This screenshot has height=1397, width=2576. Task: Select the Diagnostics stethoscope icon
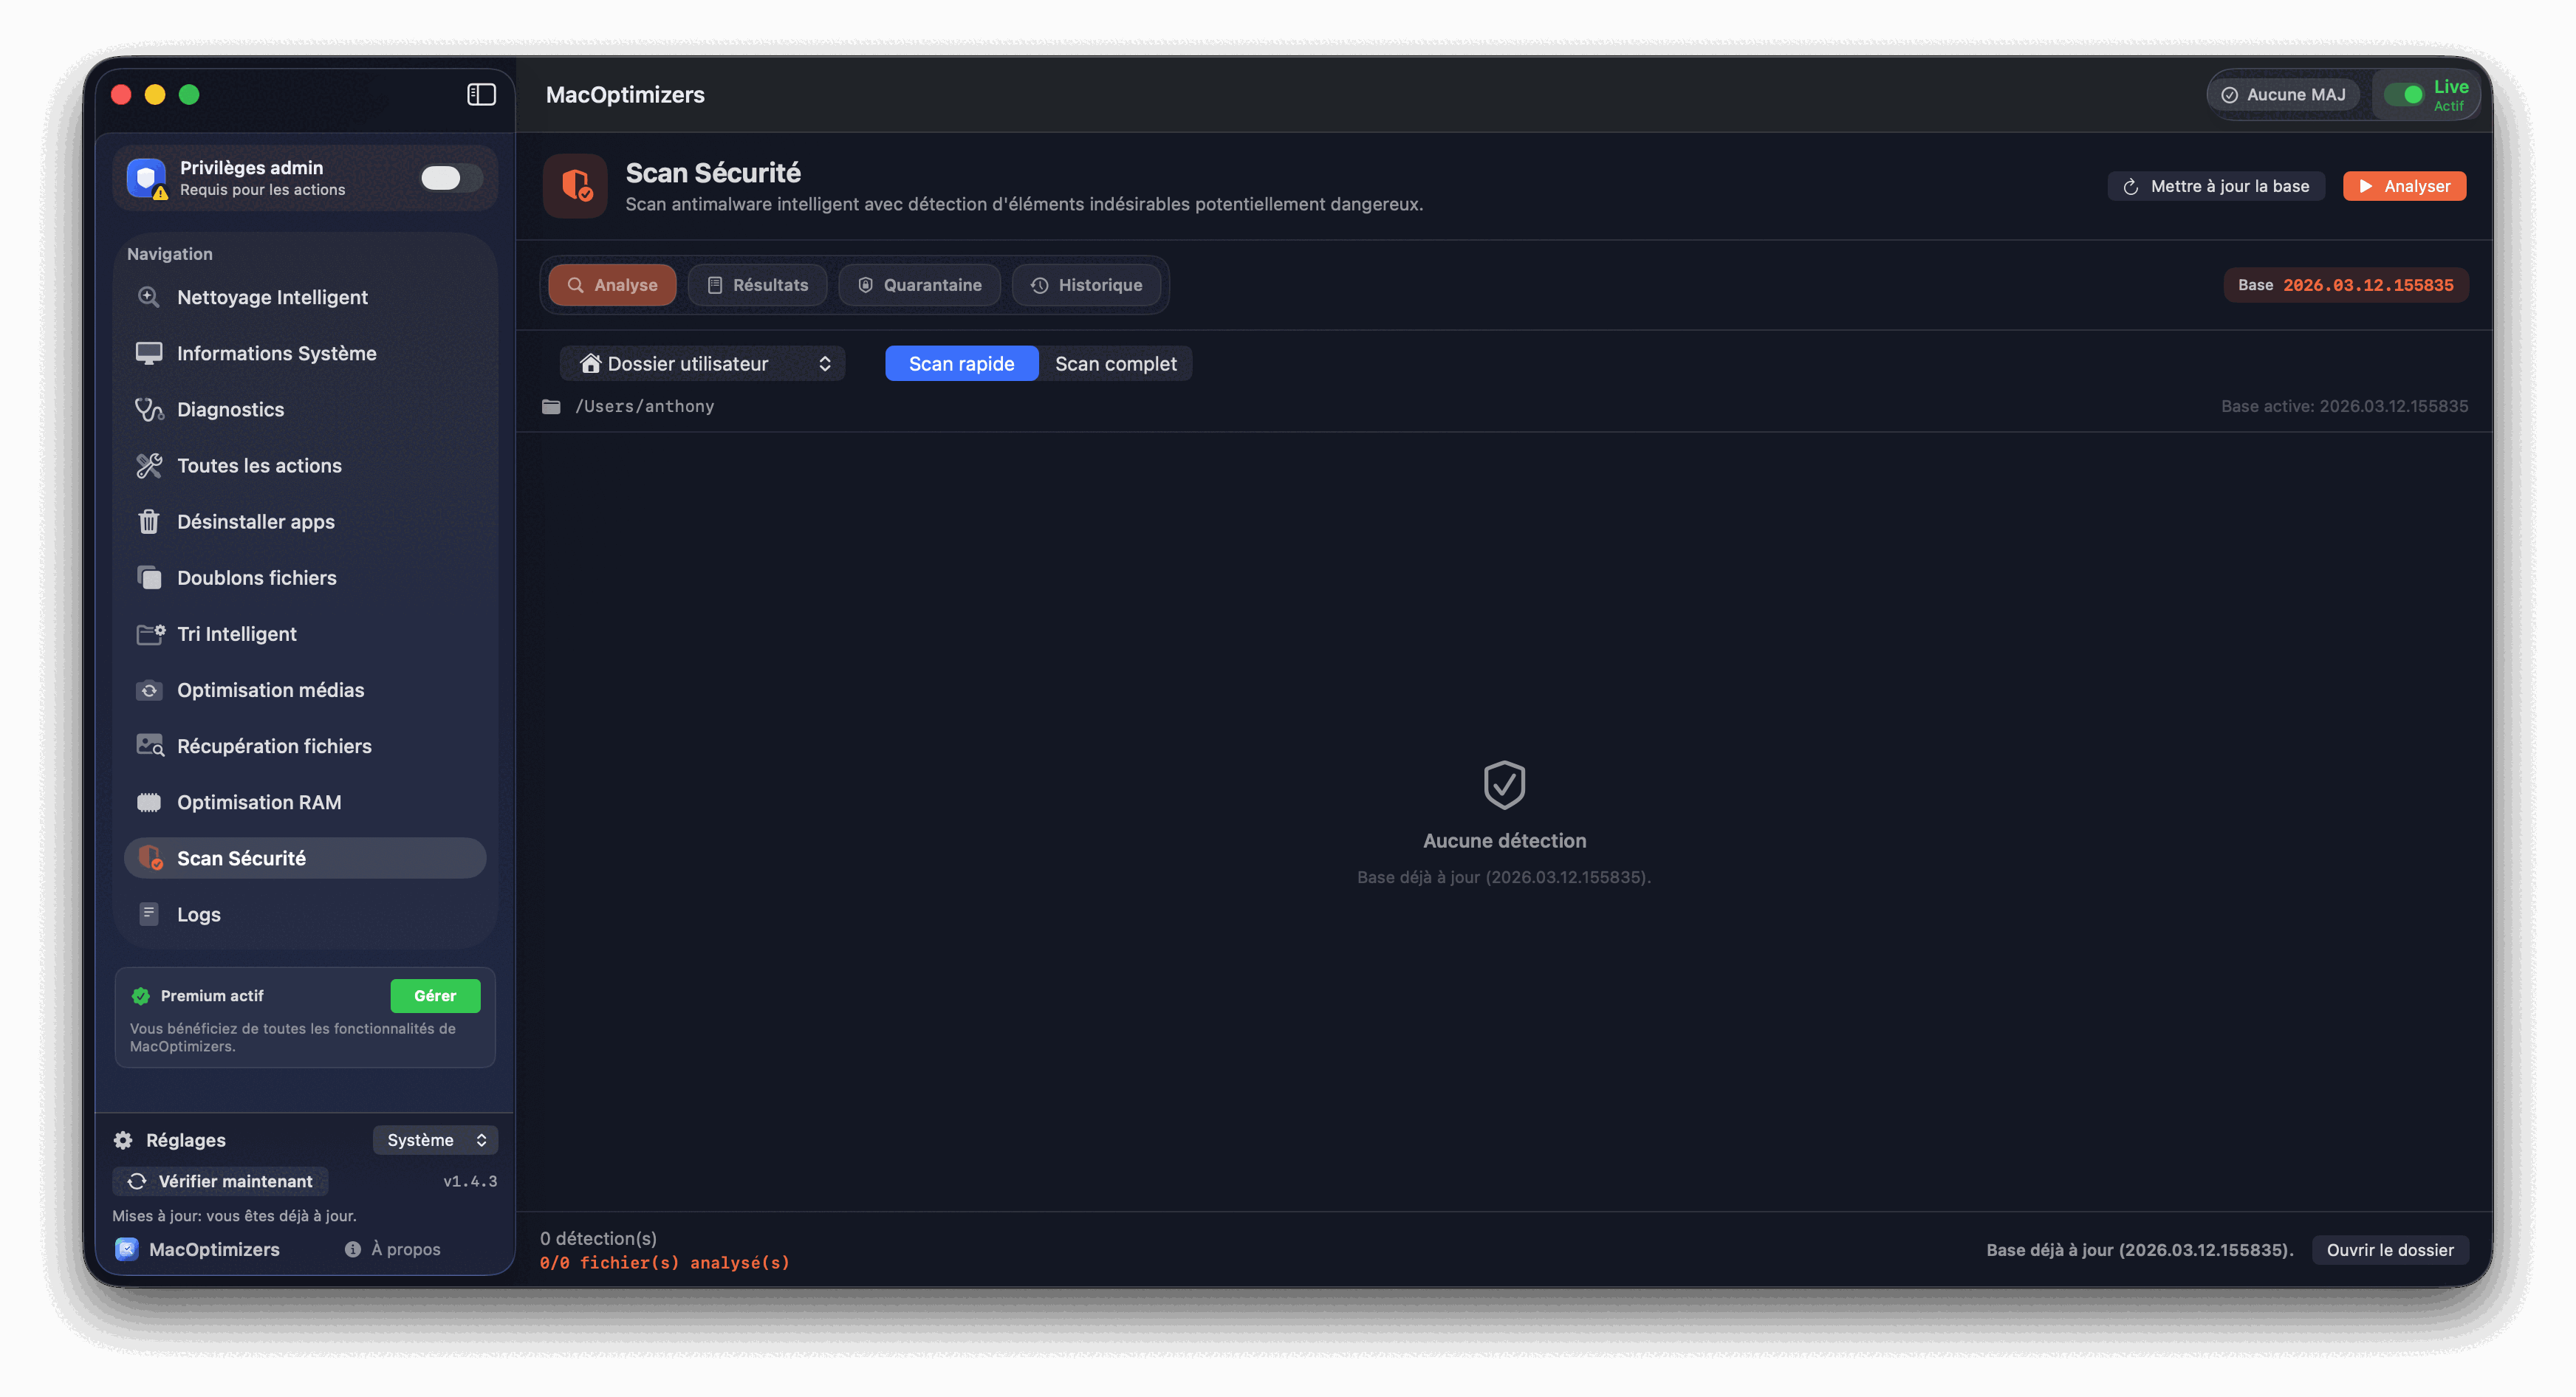(x=149, y=409)
